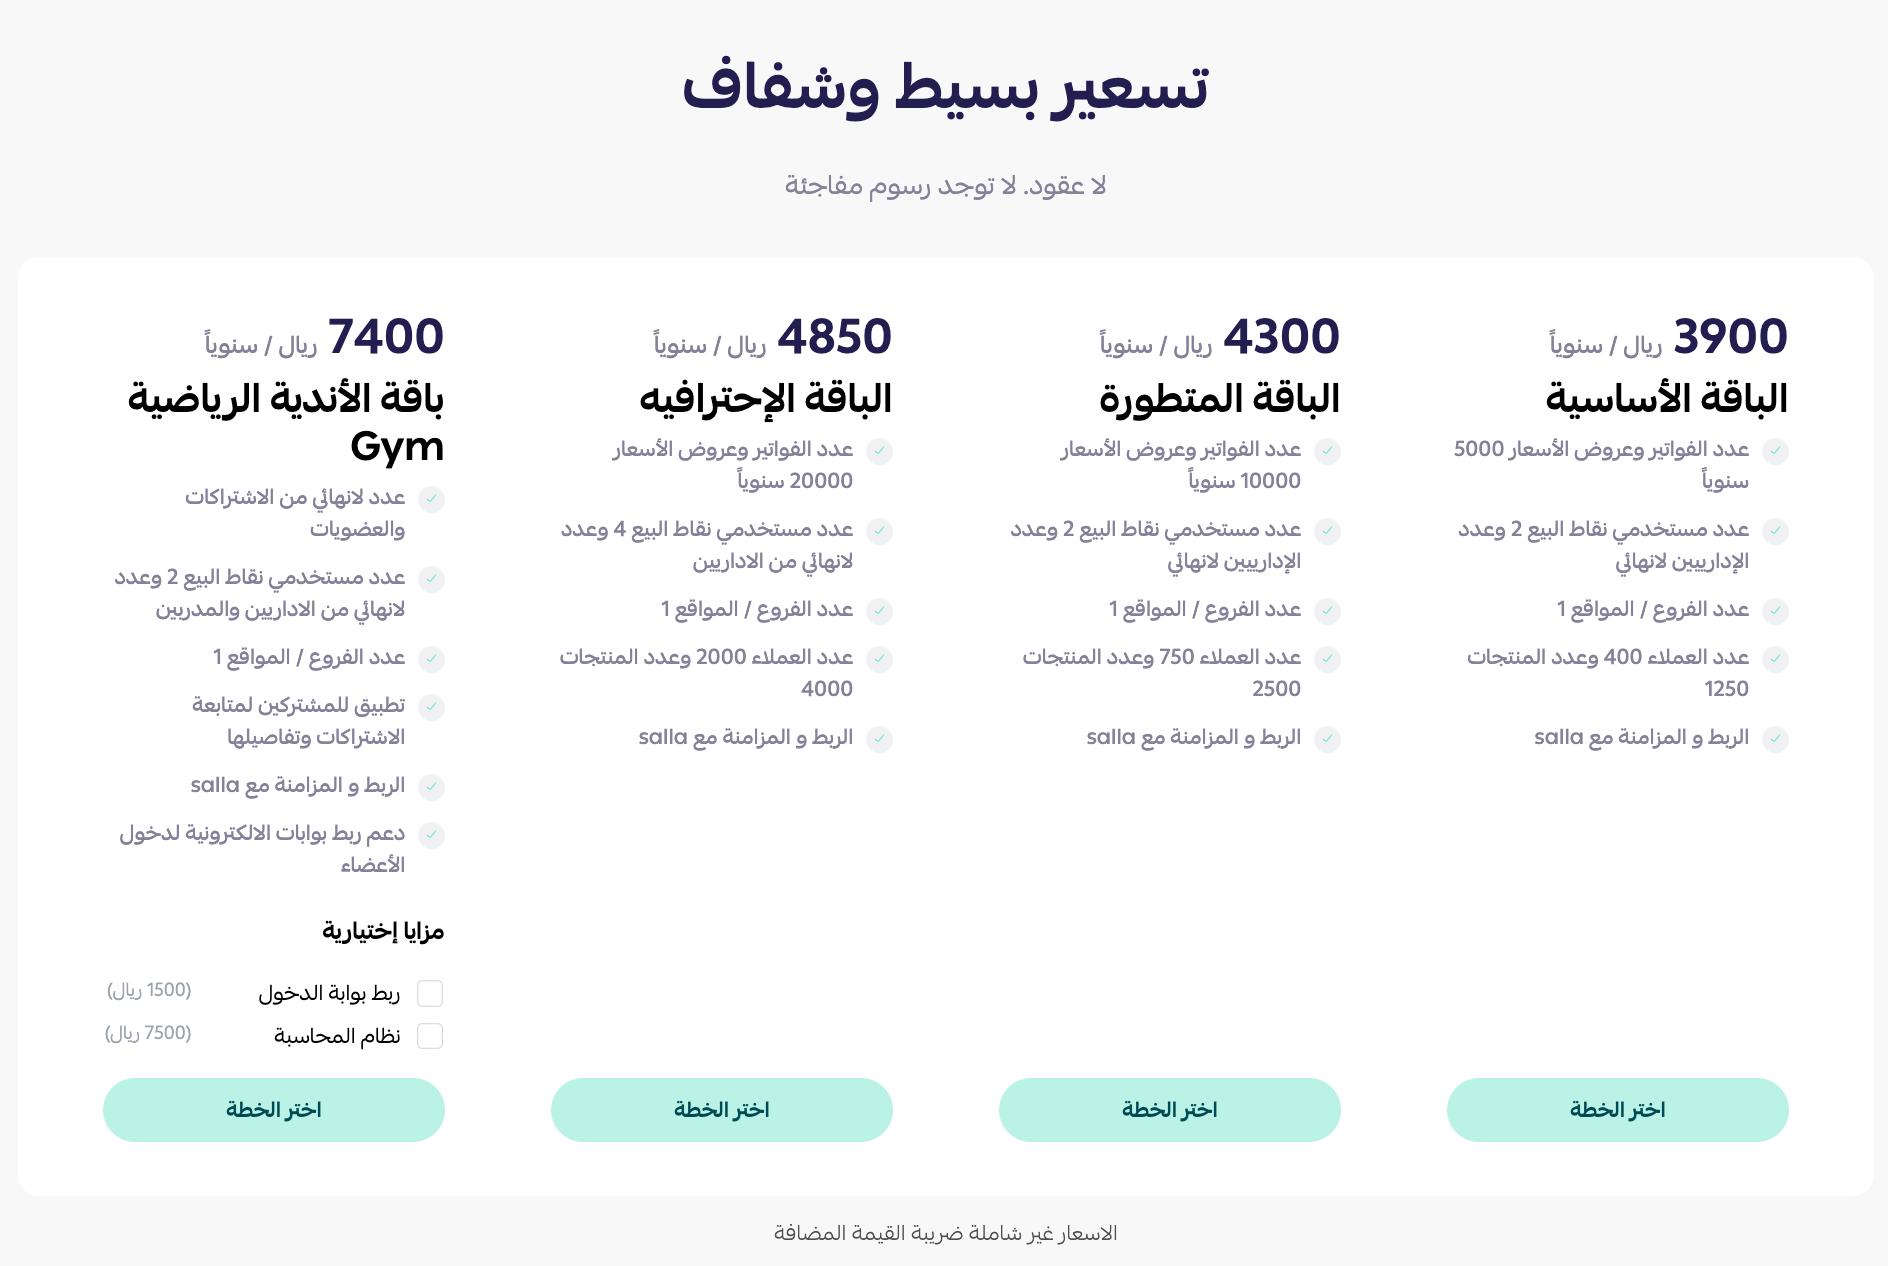Screen dimensions: 1888x1266
Task: Click check icon beside 5000 invoices feature
Action: pyautogui.click(x=1775, y=451)
